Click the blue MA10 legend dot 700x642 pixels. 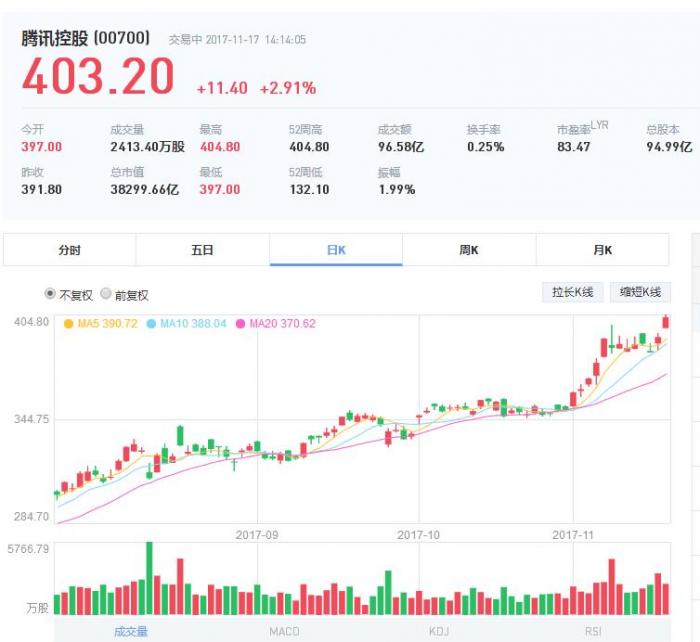tap(151, 324)
